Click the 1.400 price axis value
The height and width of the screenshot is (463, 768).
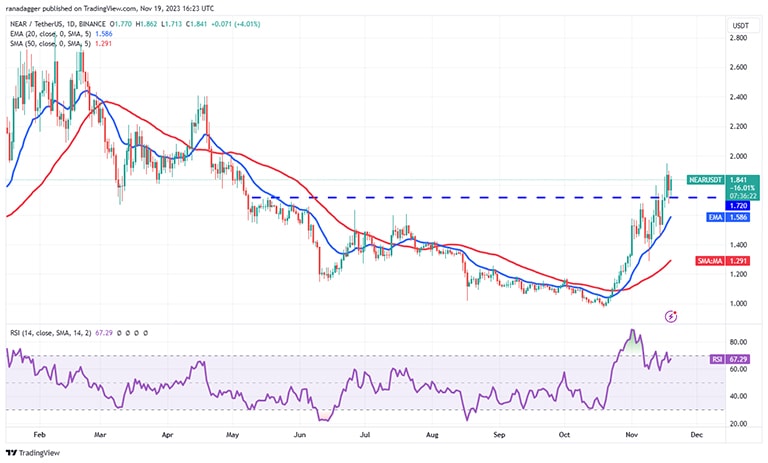738,244
